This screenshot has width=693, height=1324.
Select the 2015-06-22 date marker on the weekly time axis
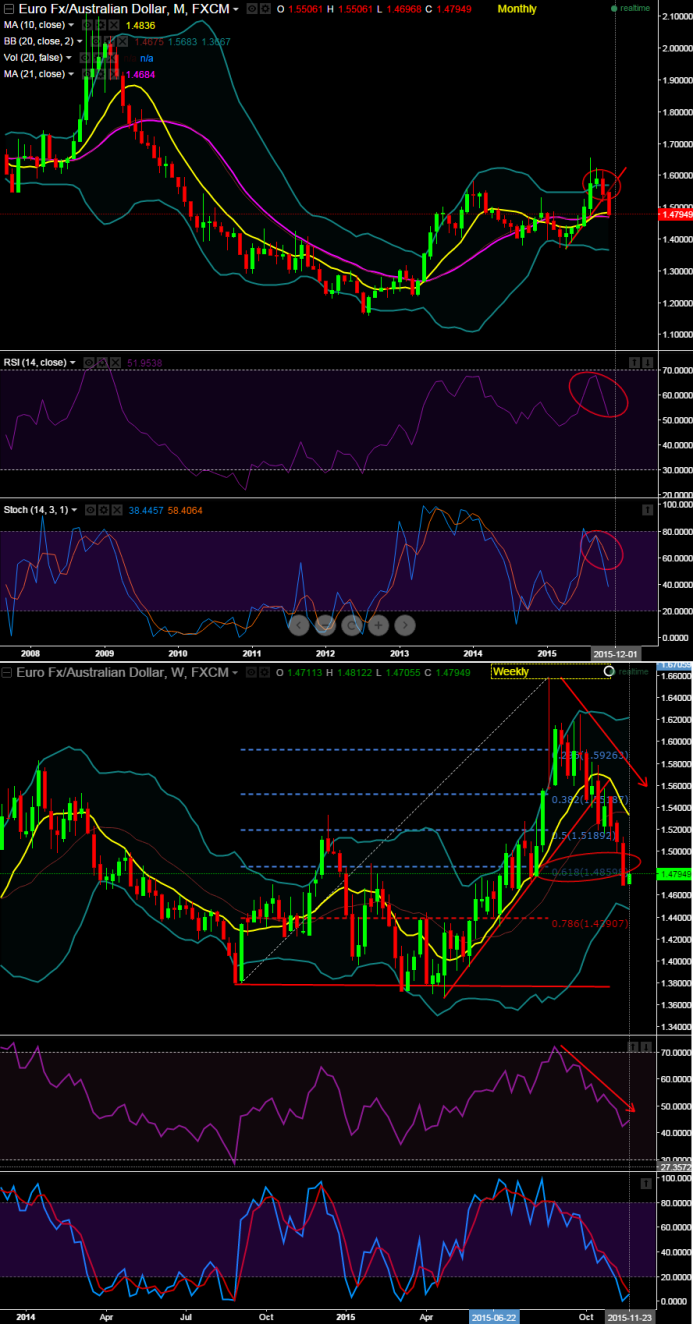point(494,1317)
